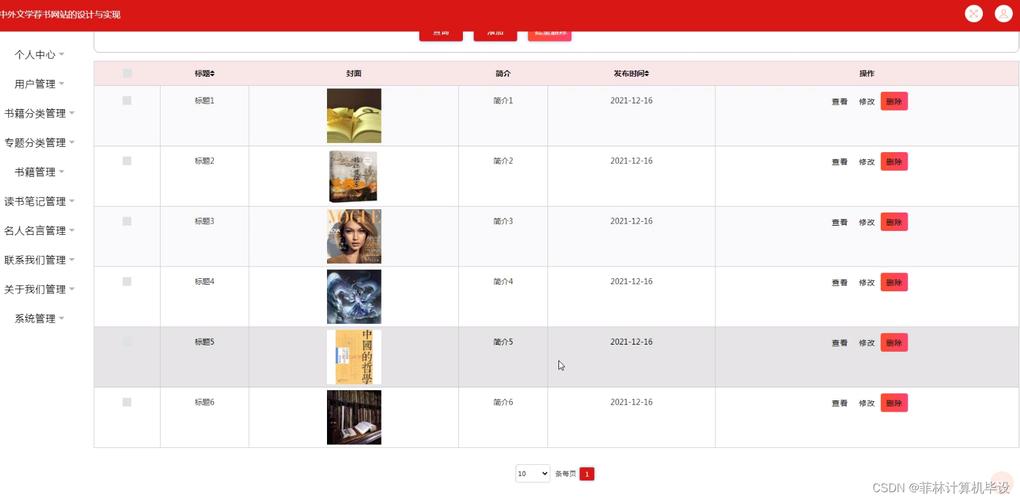The image size is (1020, 500).
Task: Click the book cover image in row 标题2
Action: (x=353, y=176)
